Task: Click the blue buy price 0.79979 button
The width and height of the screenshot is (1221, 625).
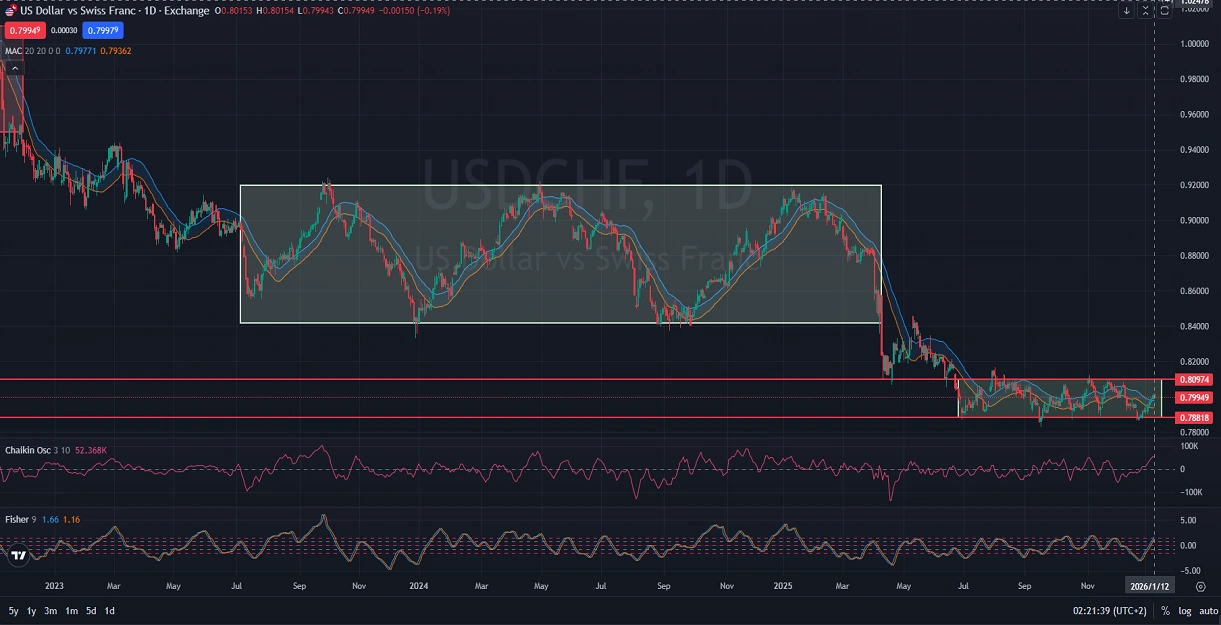Action: [x=103, y=31]
